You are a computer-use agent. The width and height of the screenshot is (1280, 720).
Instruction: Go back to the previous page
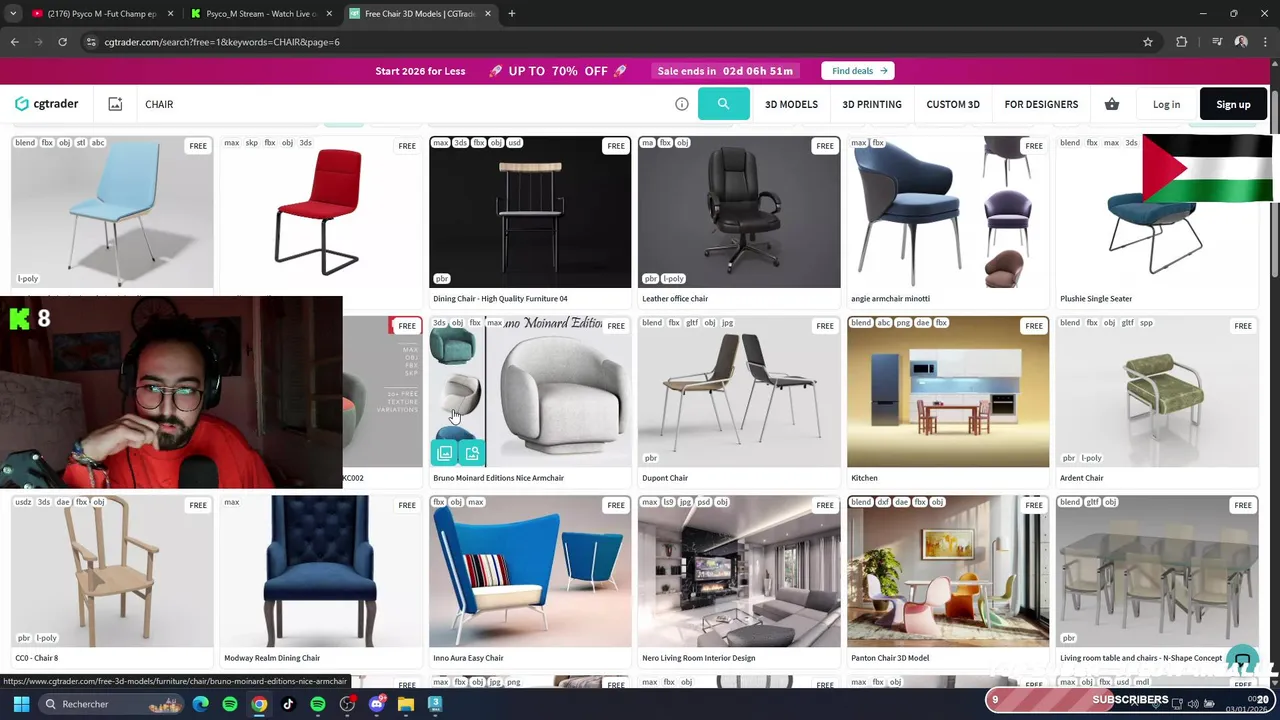click(14, 42)
